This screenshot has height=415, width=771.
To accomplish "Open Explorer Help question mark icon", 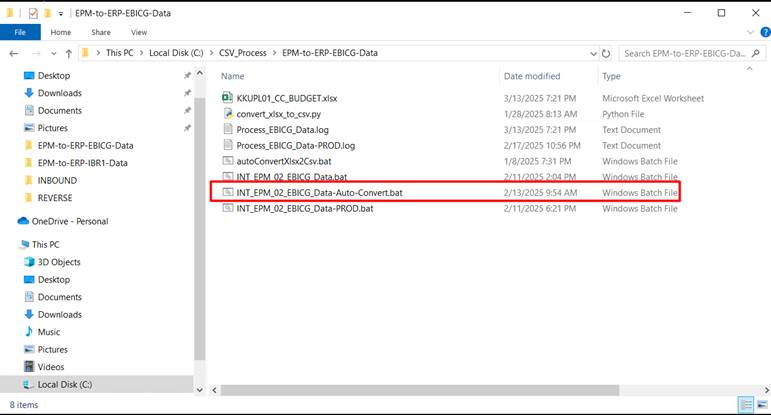I will [765, 32].
